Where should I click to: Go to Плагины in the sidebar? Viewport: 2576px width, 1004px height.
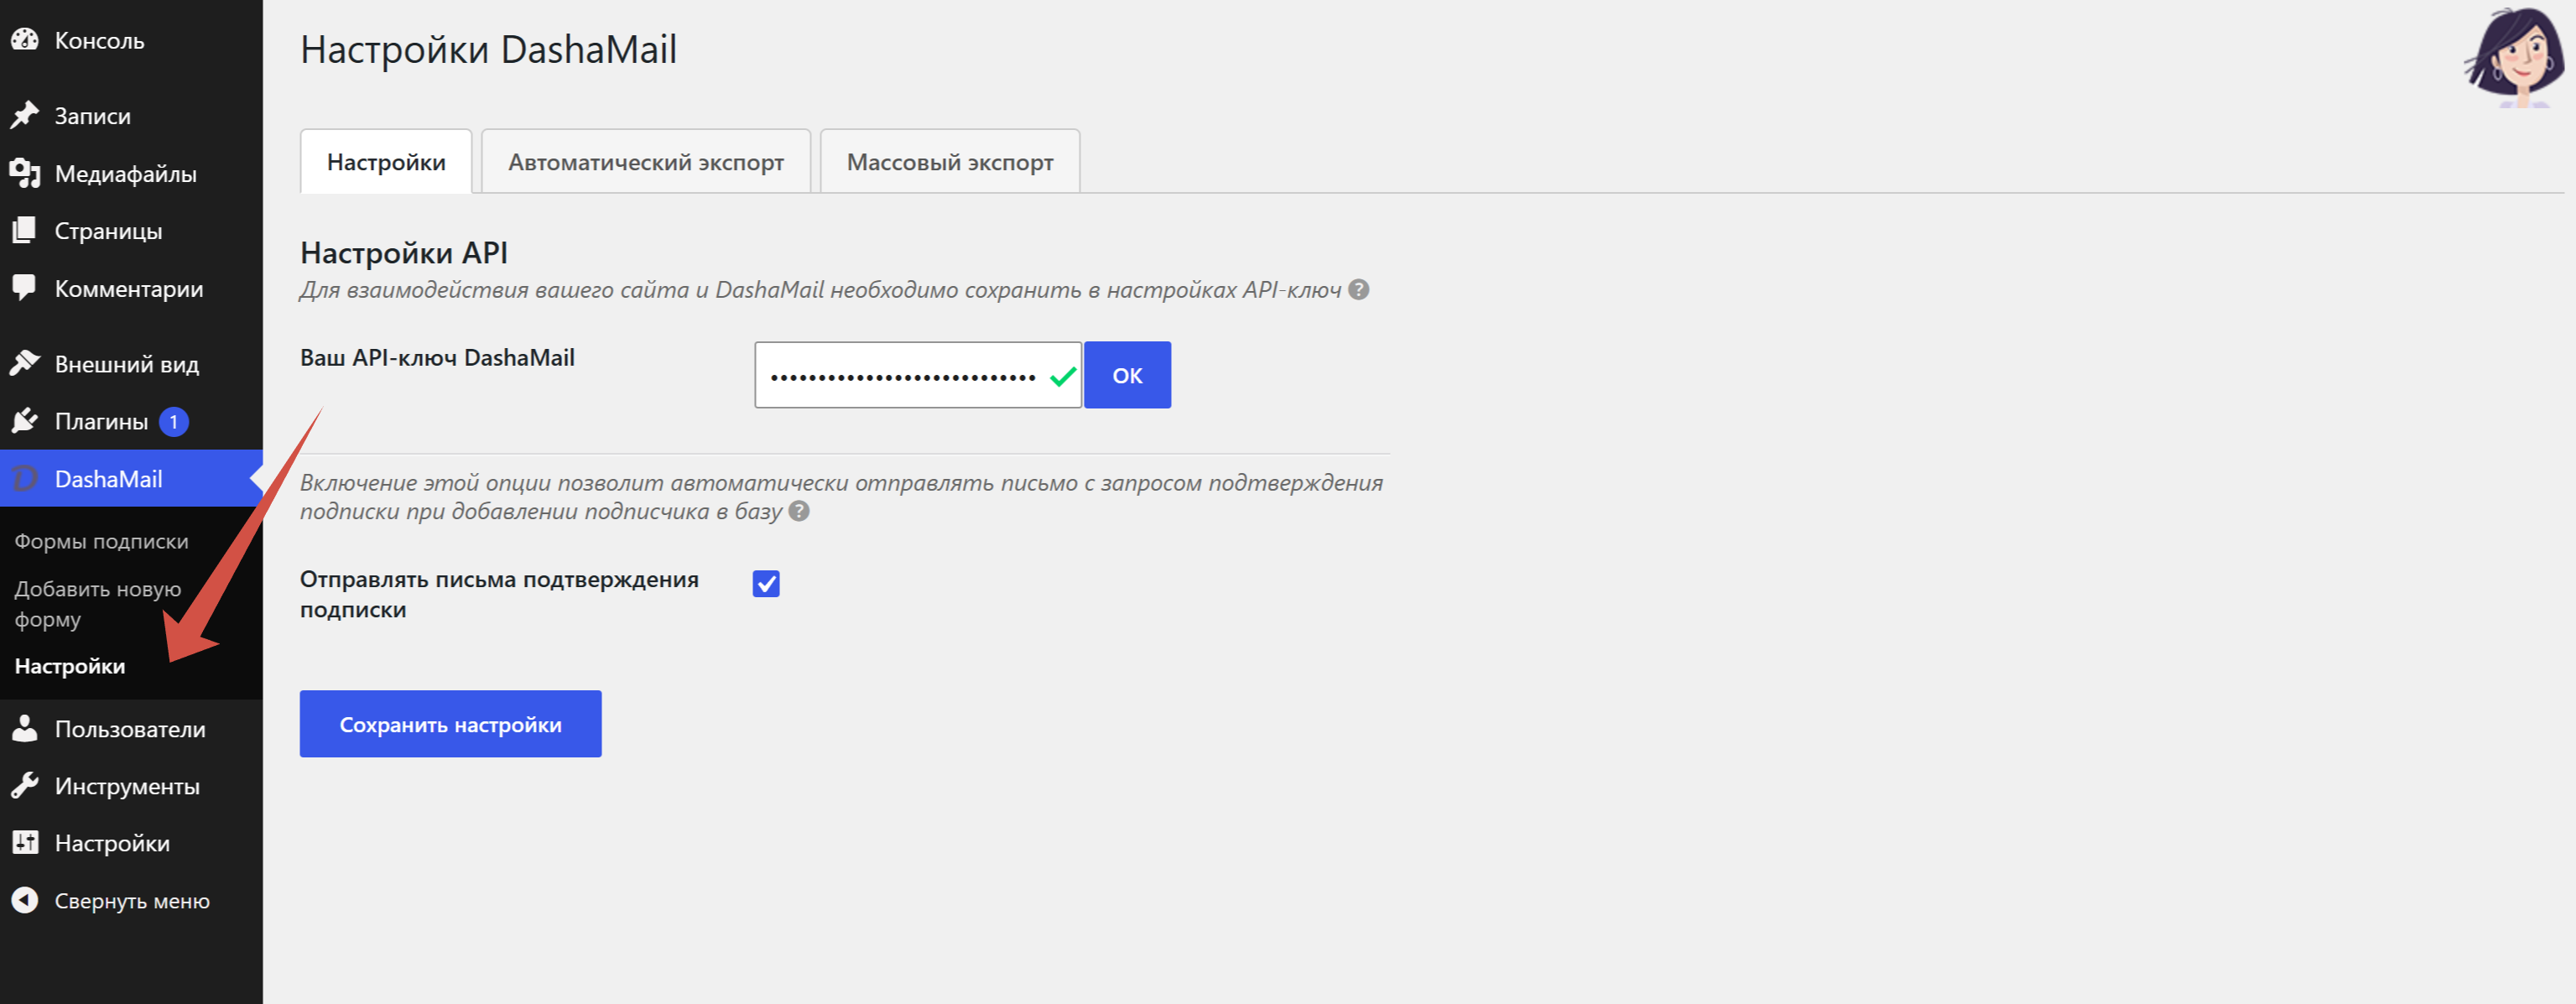[x=131, y=421]
